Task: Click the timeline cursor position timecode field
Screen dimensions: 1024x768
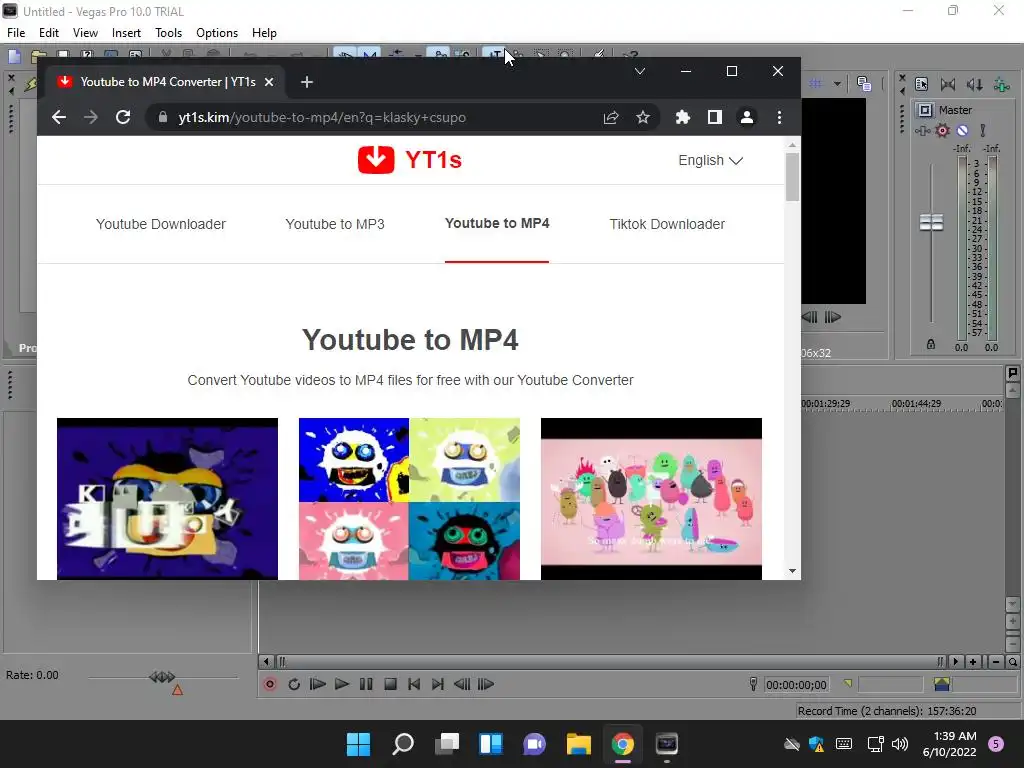Action: point(796,684)
